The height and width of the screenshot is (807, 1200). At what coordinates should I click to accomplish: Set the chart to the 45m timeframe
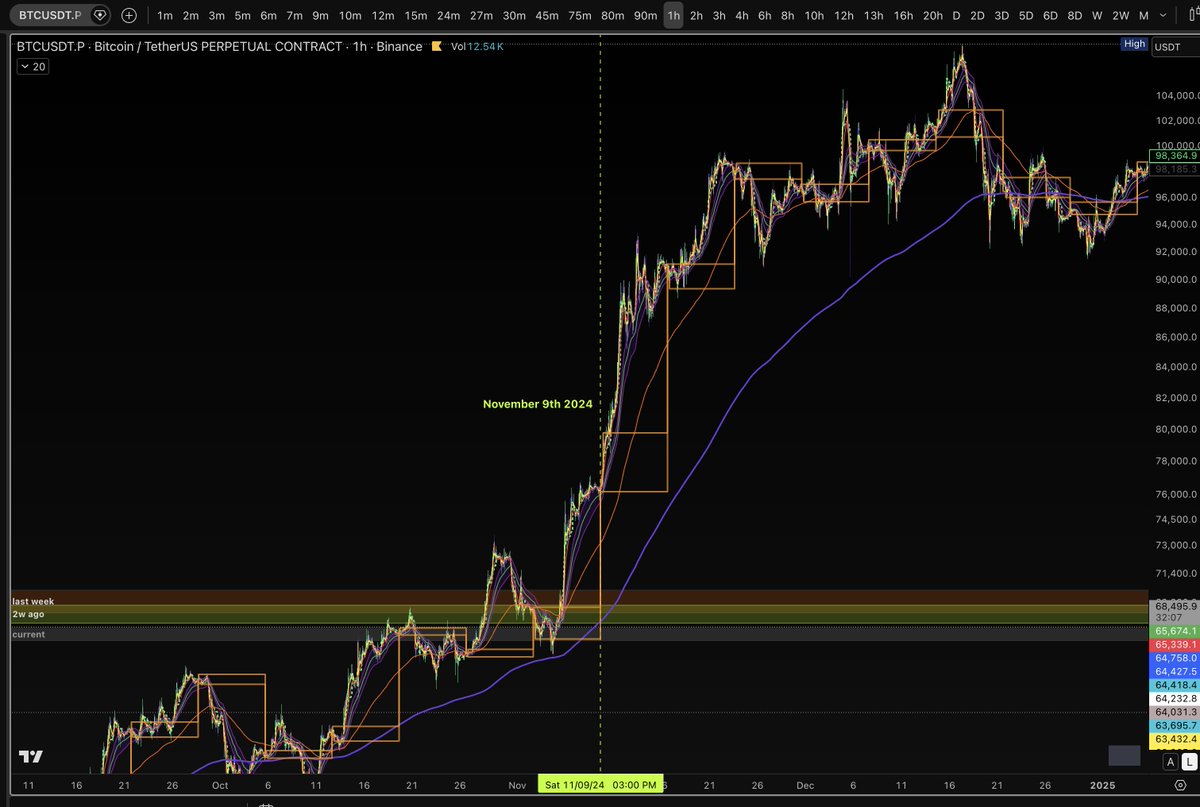tap(547, 16)
